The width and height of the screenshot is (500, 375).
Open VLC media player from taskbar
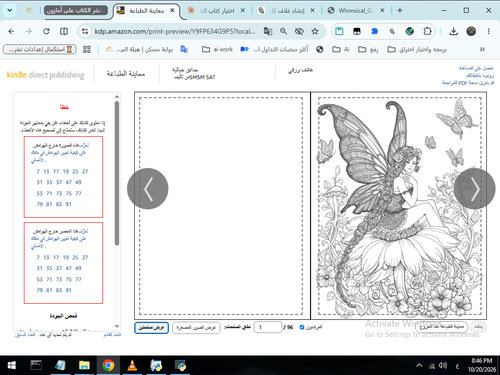[132, 365]
